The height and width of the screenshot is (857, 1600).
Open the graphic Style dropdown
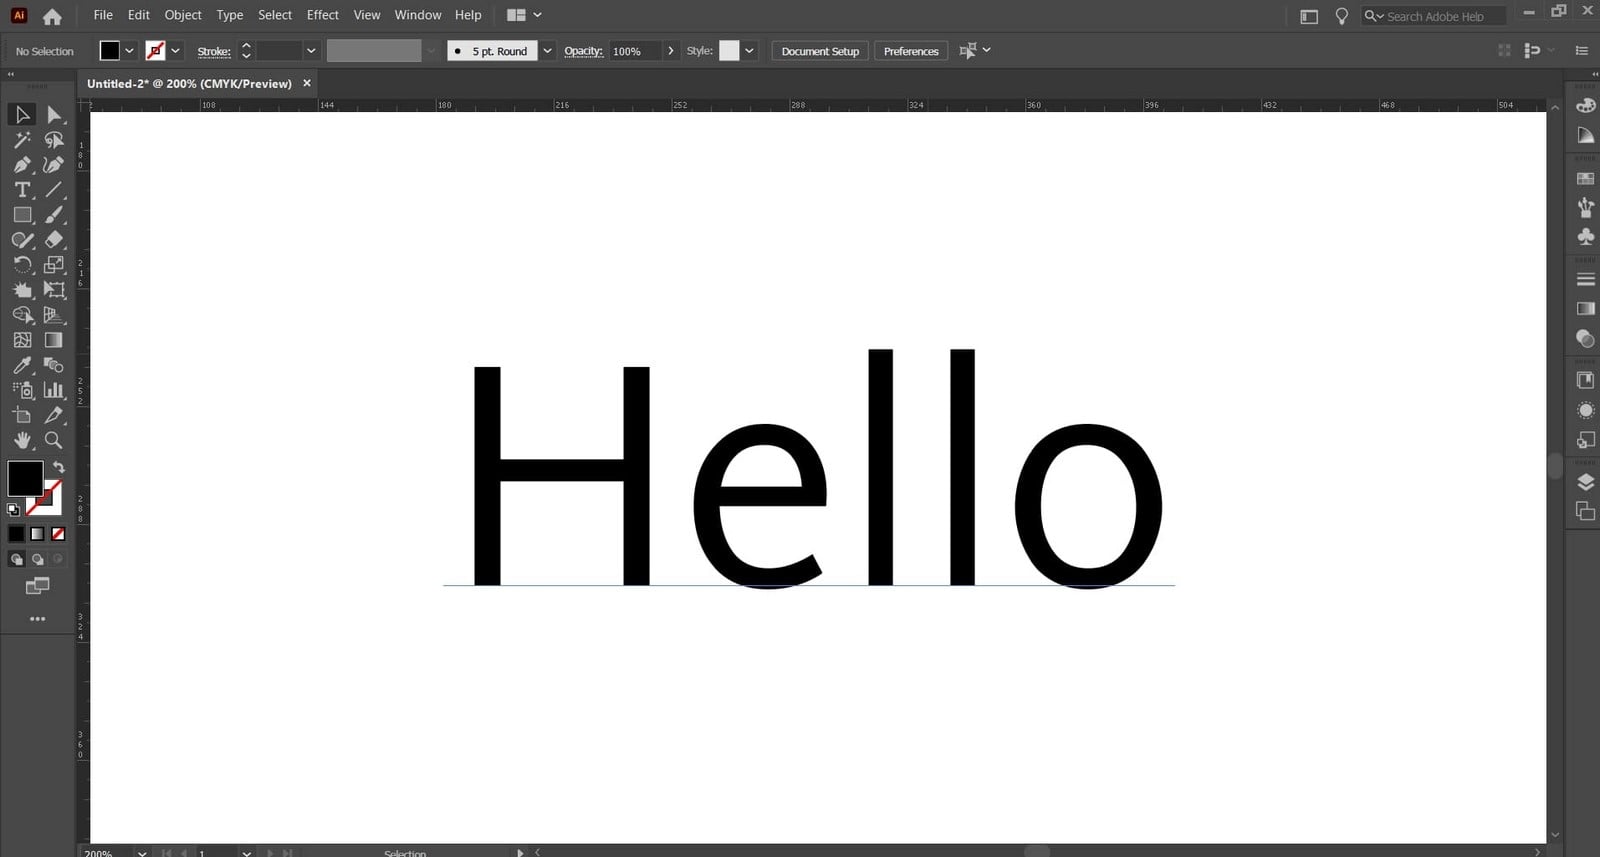click(x=749, y=51)
